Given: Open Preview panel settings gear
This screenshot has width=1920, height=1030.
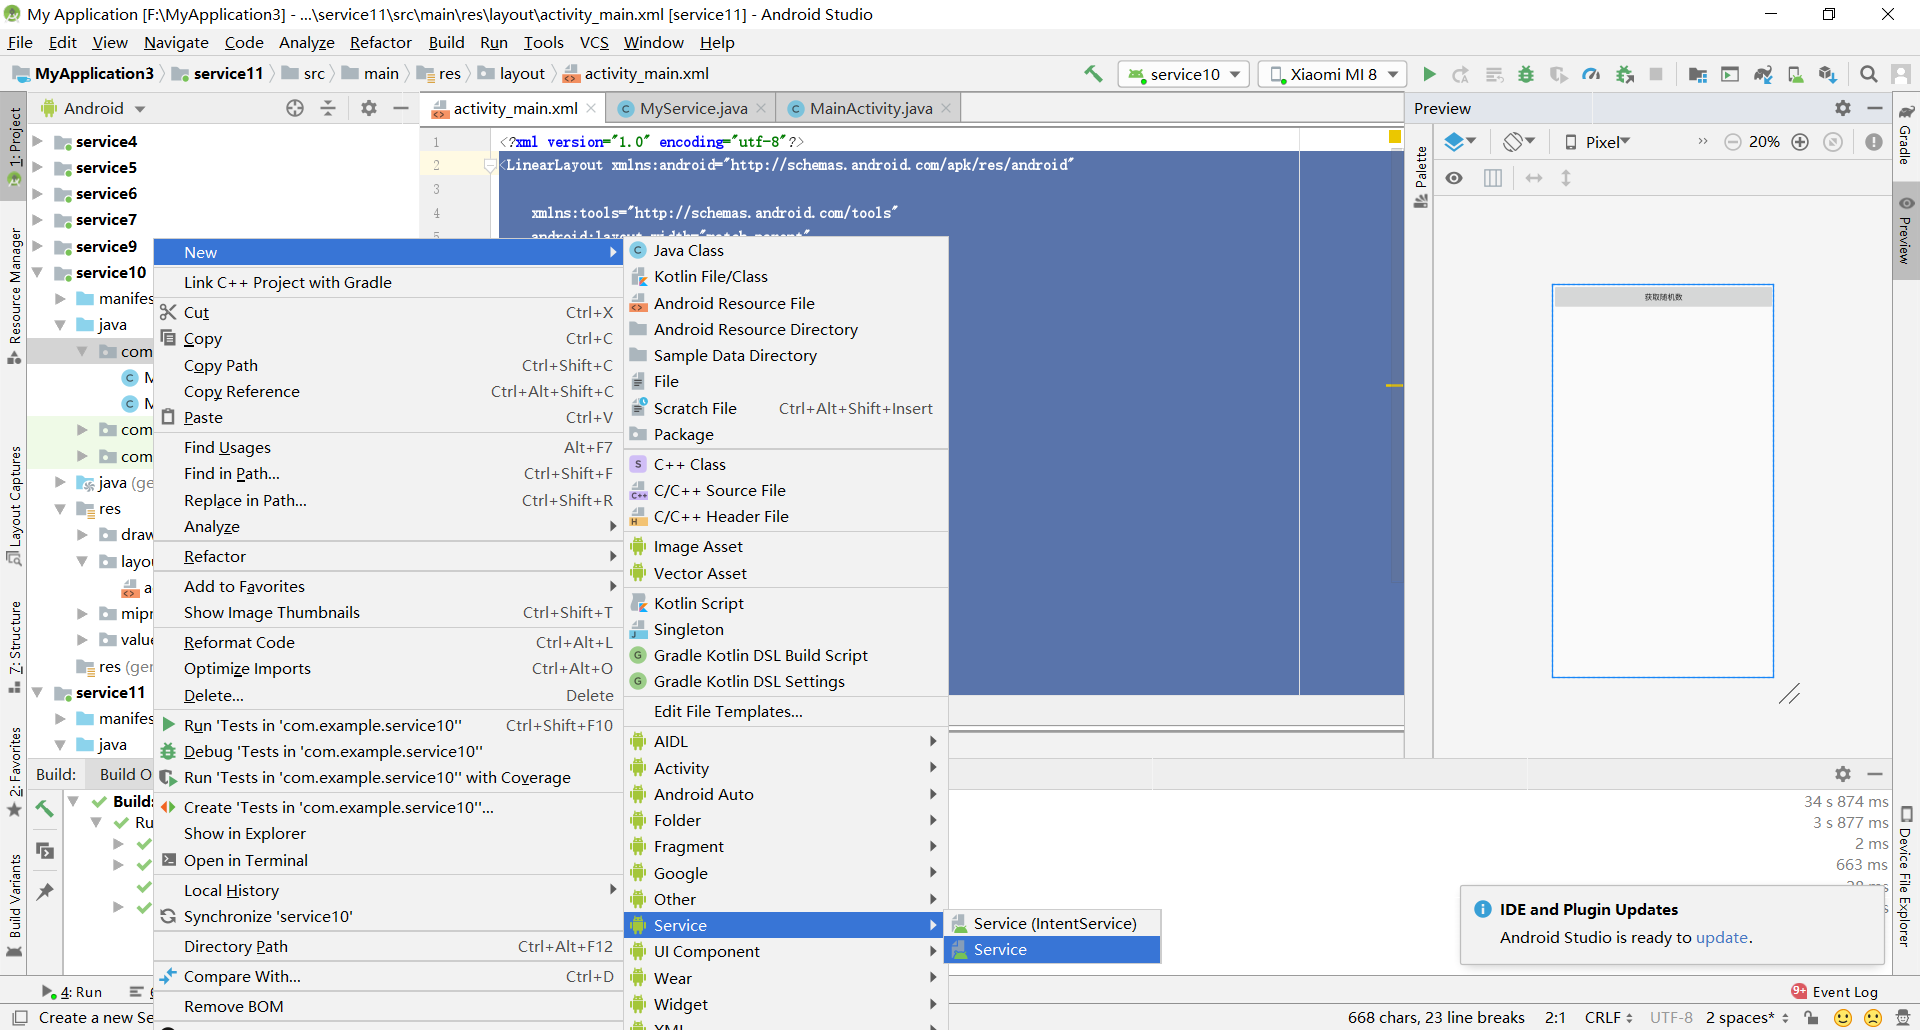Looking at the screenshot, I should pyautogui.click(x=1843, y=108).
